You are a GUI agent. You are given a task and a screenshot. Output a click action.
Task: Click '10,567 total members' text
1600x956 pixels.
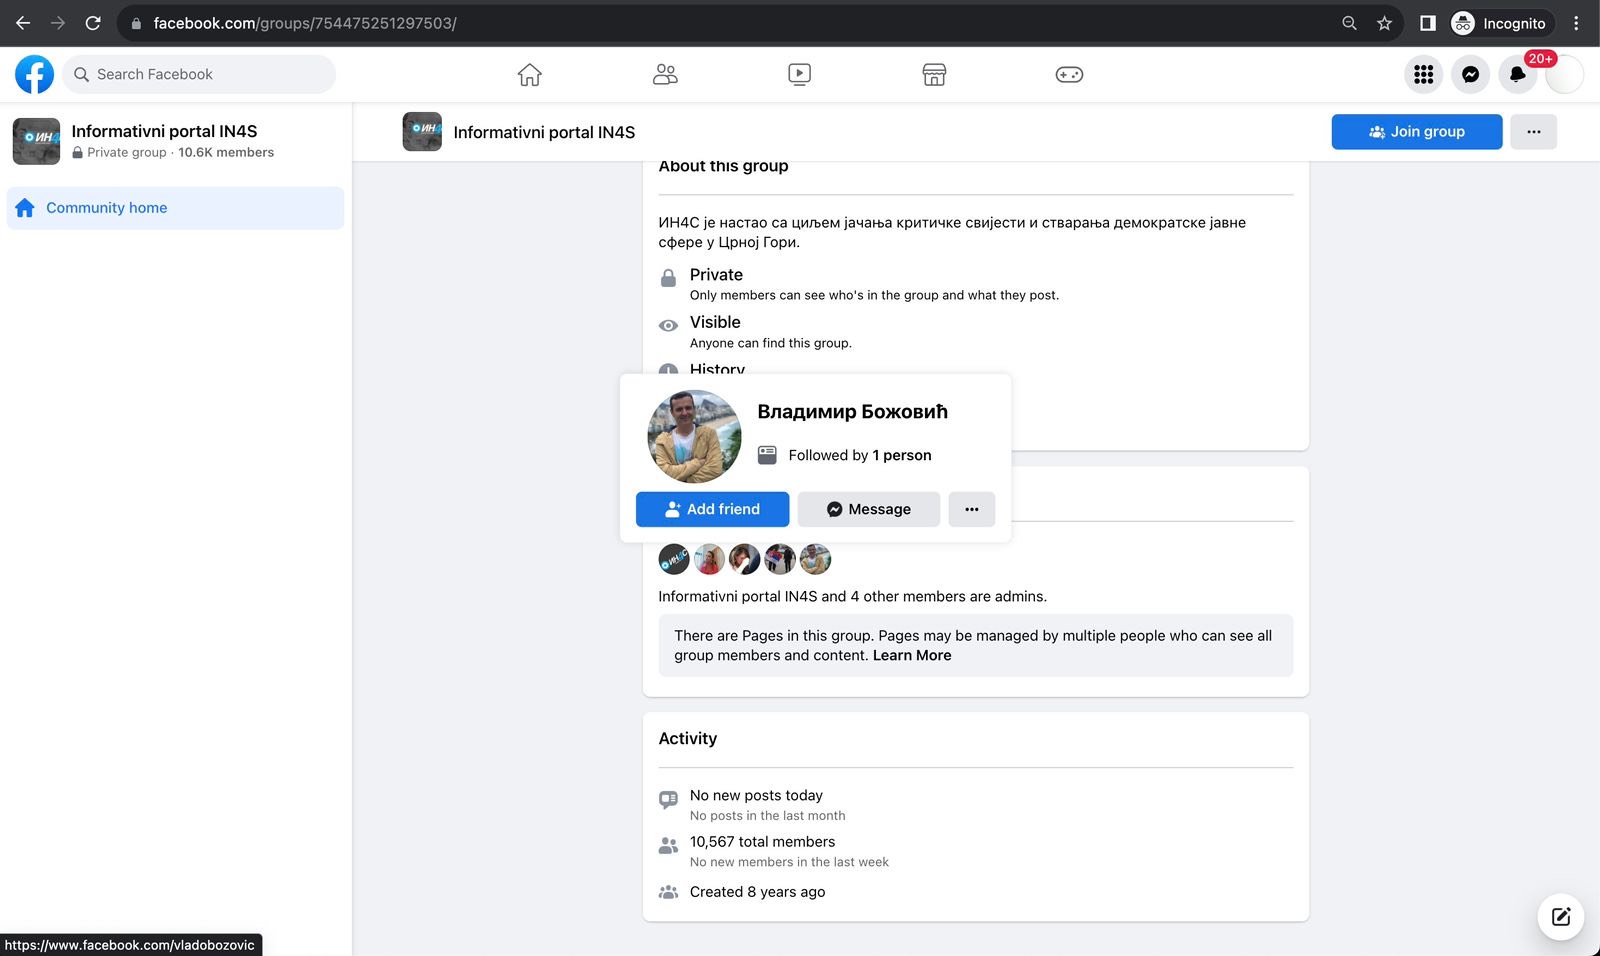click(762, 842)
